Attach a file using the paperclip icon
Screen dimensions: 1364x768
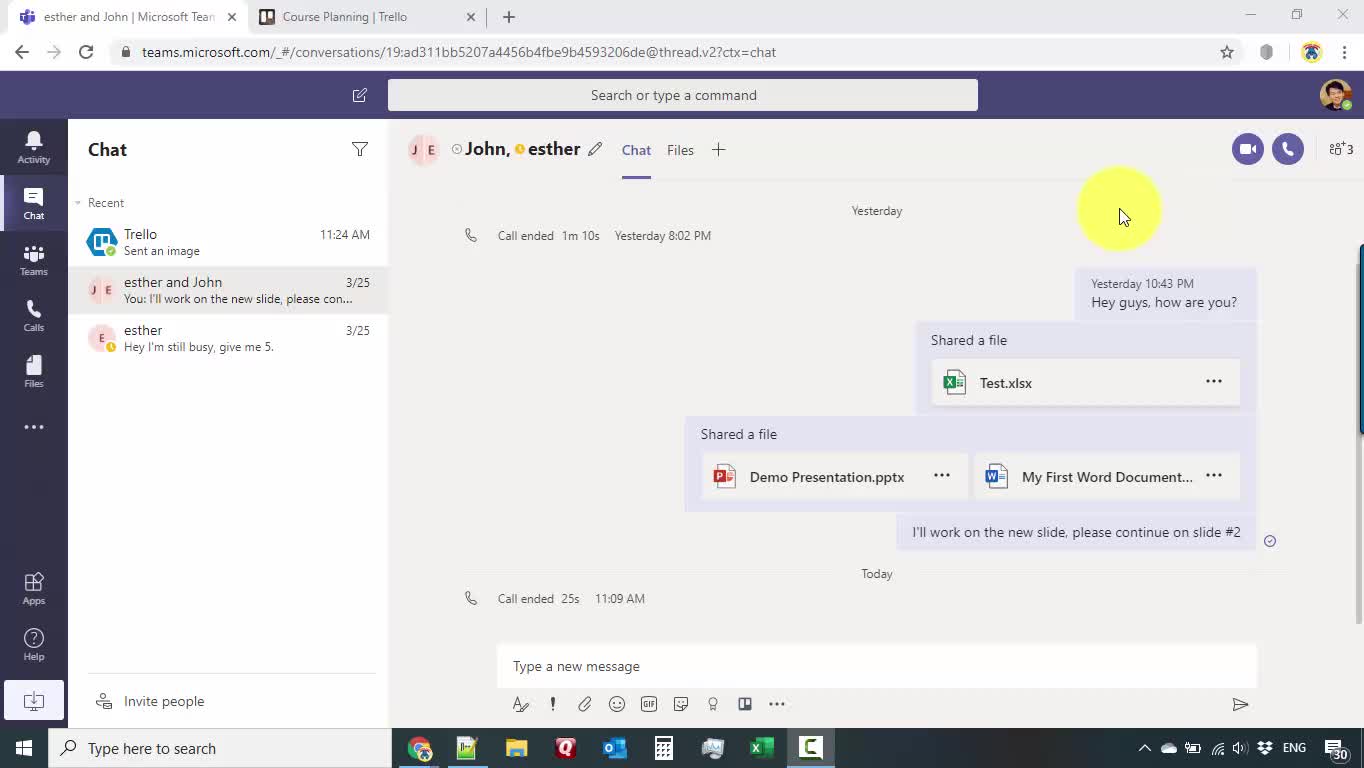[585, 704]
